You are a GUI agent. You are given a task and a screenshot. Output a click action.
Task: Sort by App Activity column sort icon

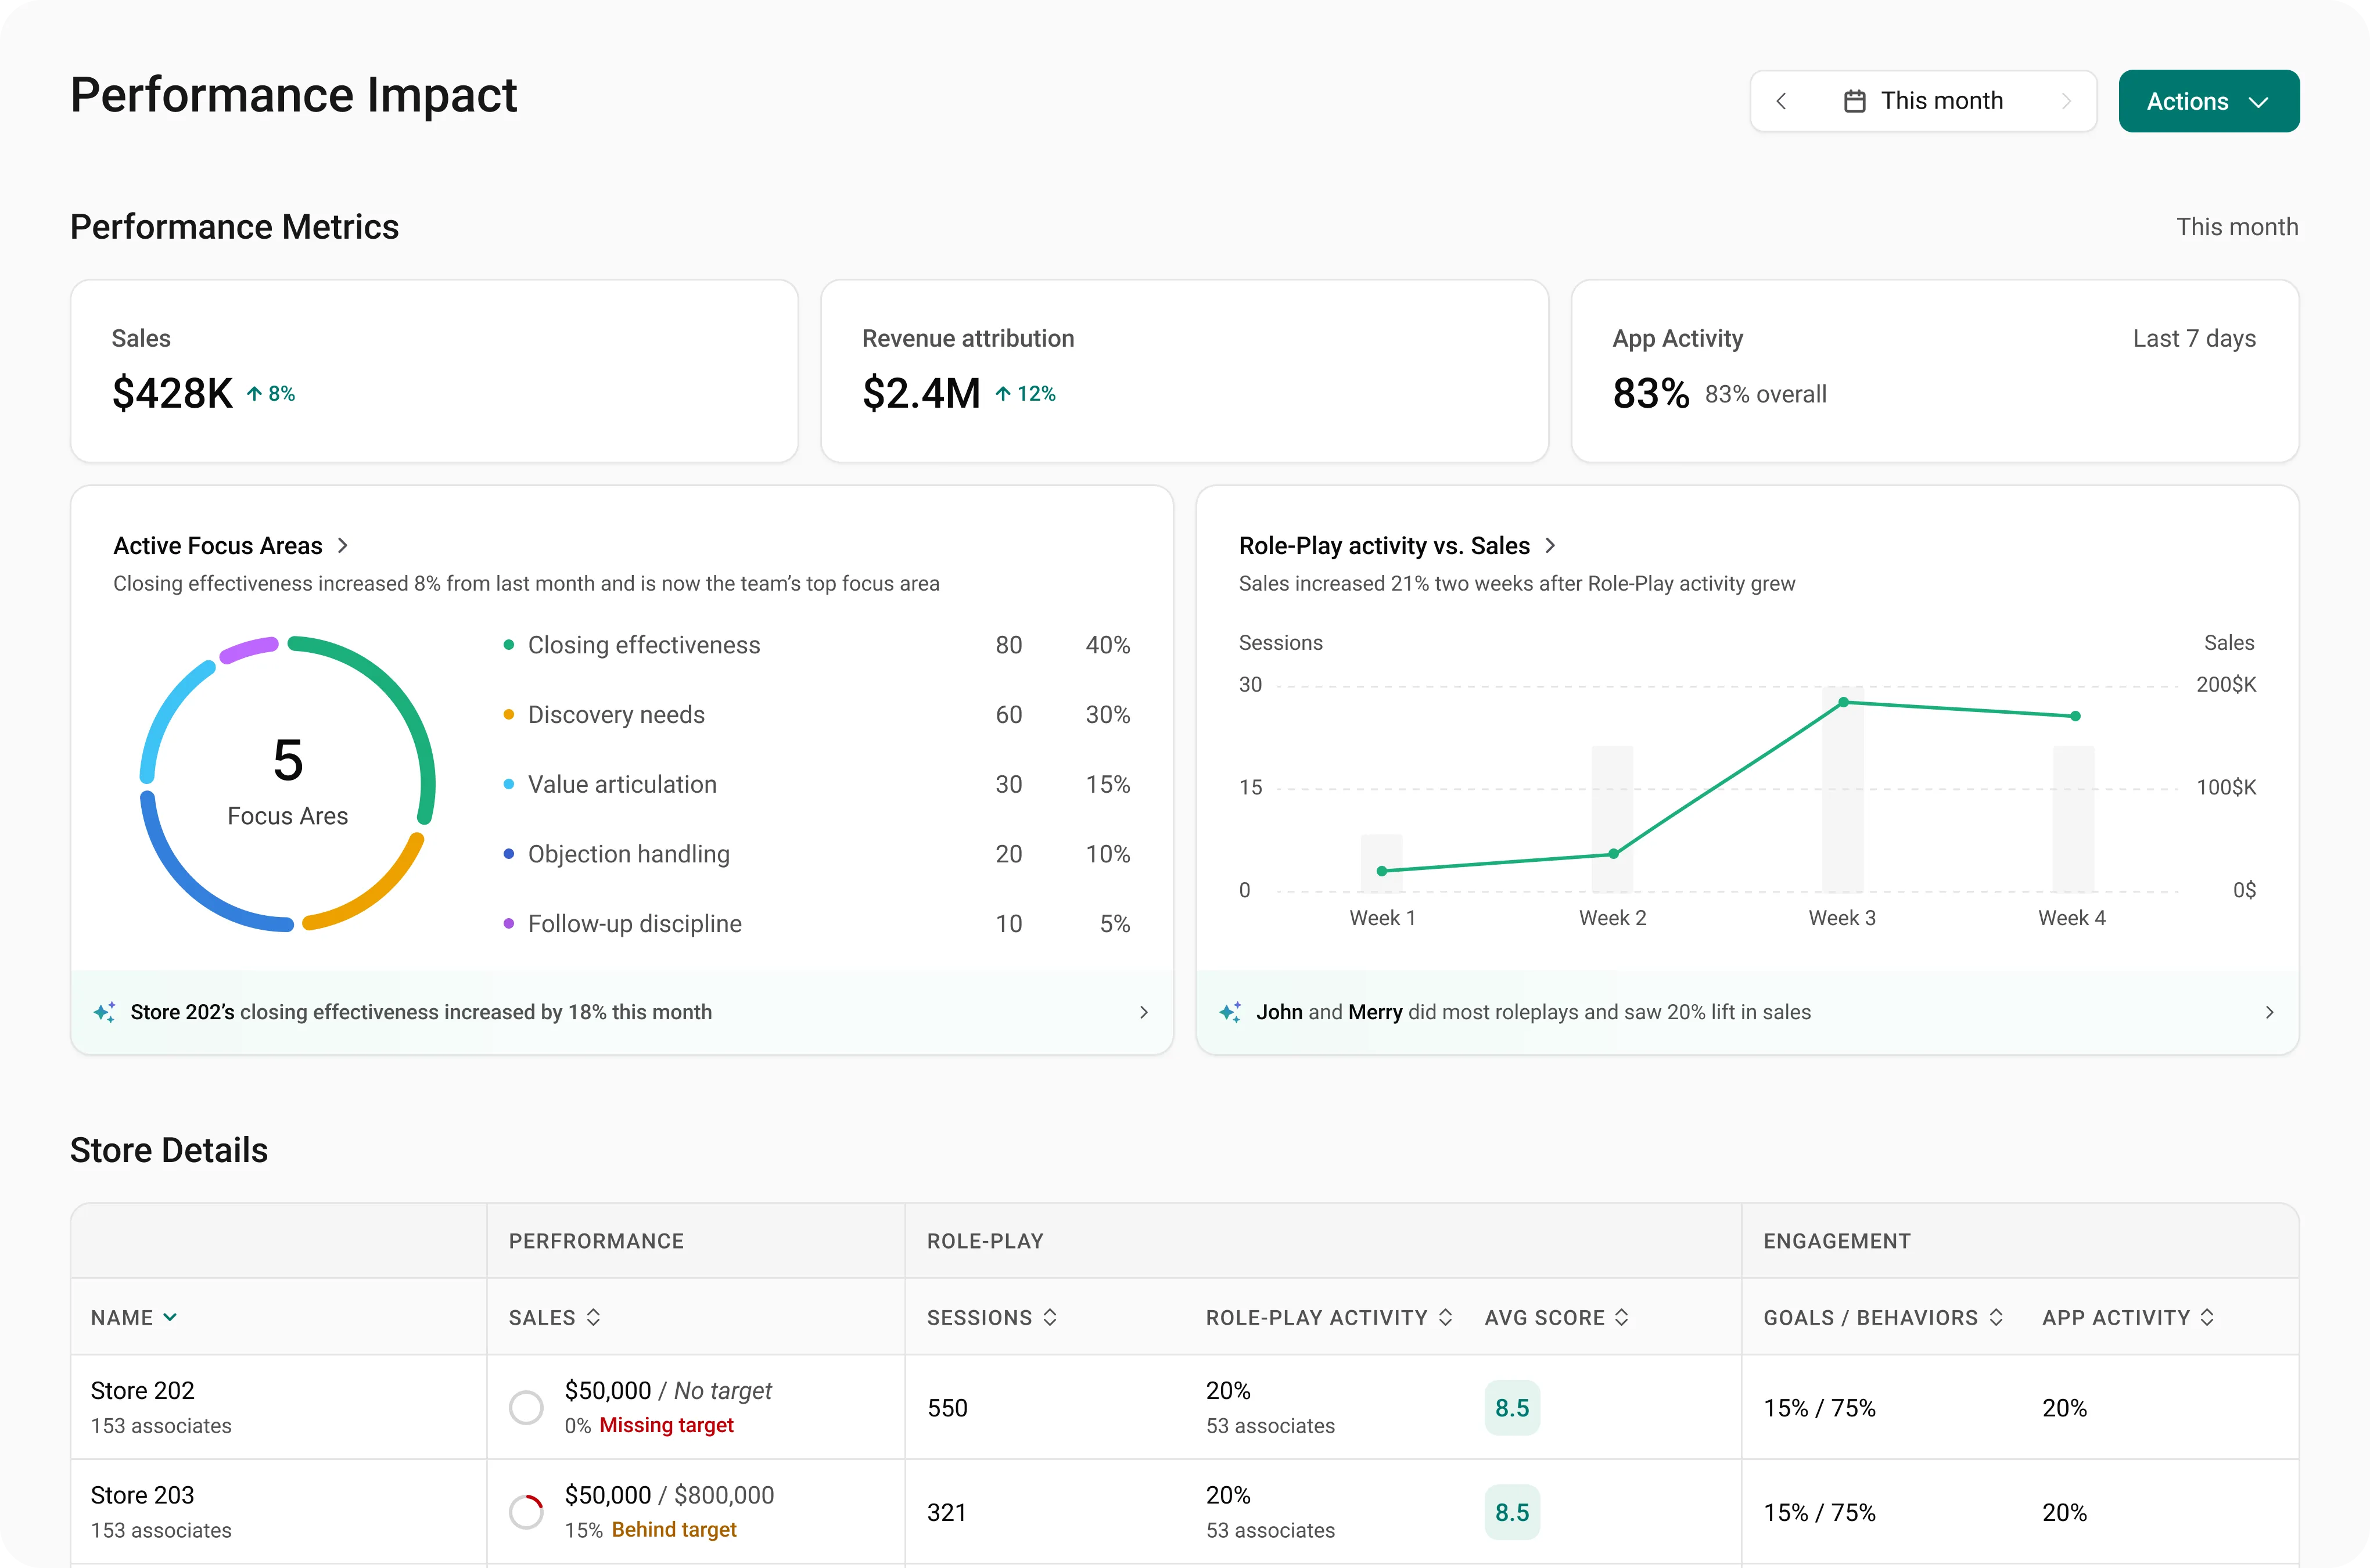[2206, 1317]
